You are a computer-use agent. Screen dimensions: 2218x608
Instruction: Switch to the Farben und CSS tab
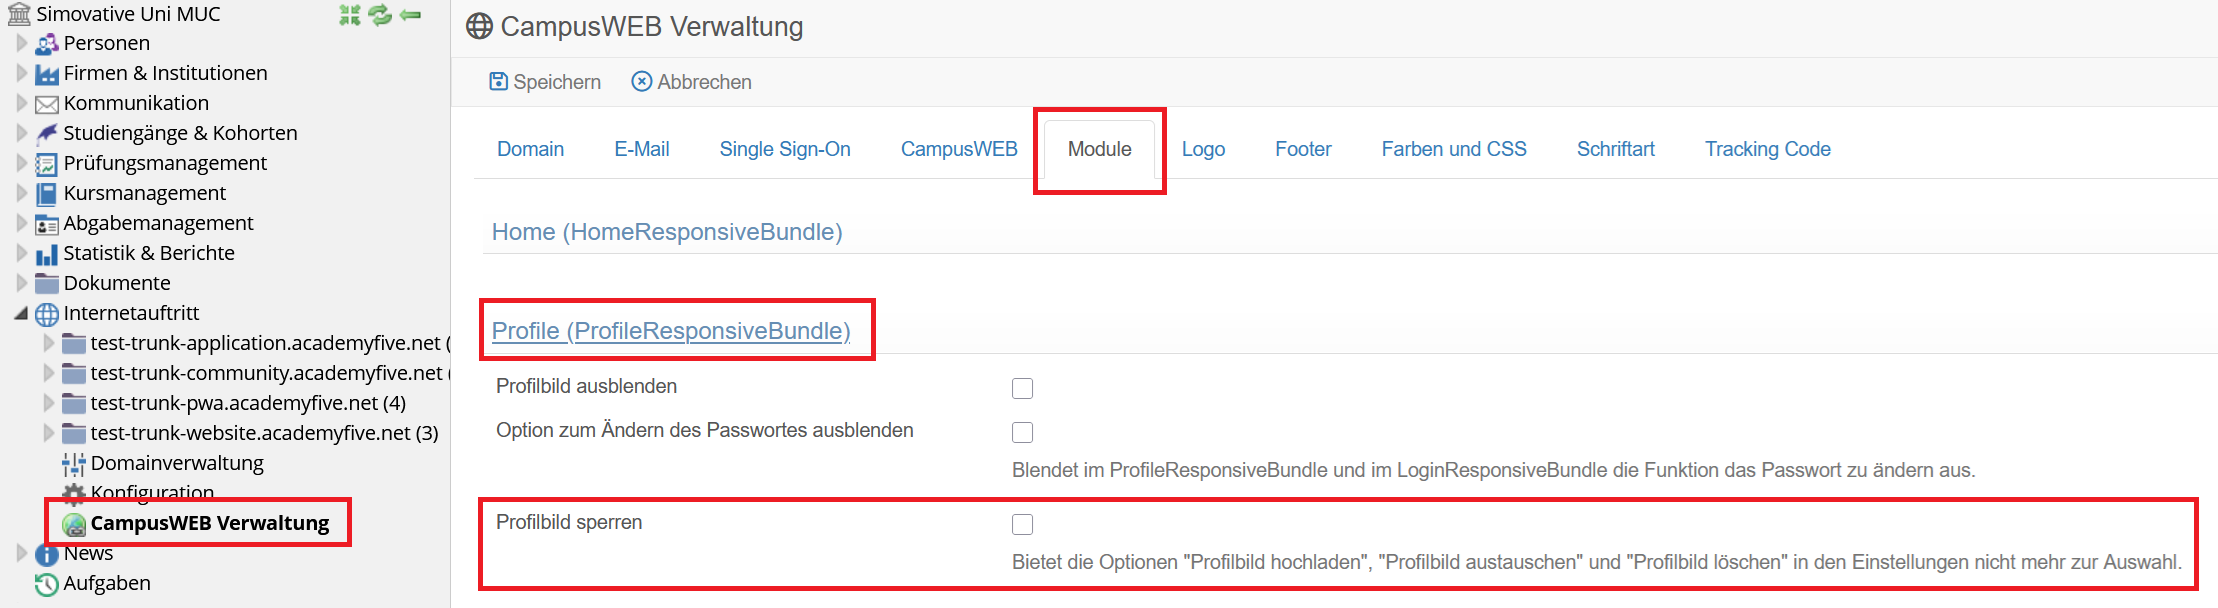click(x=1453, y=149)
